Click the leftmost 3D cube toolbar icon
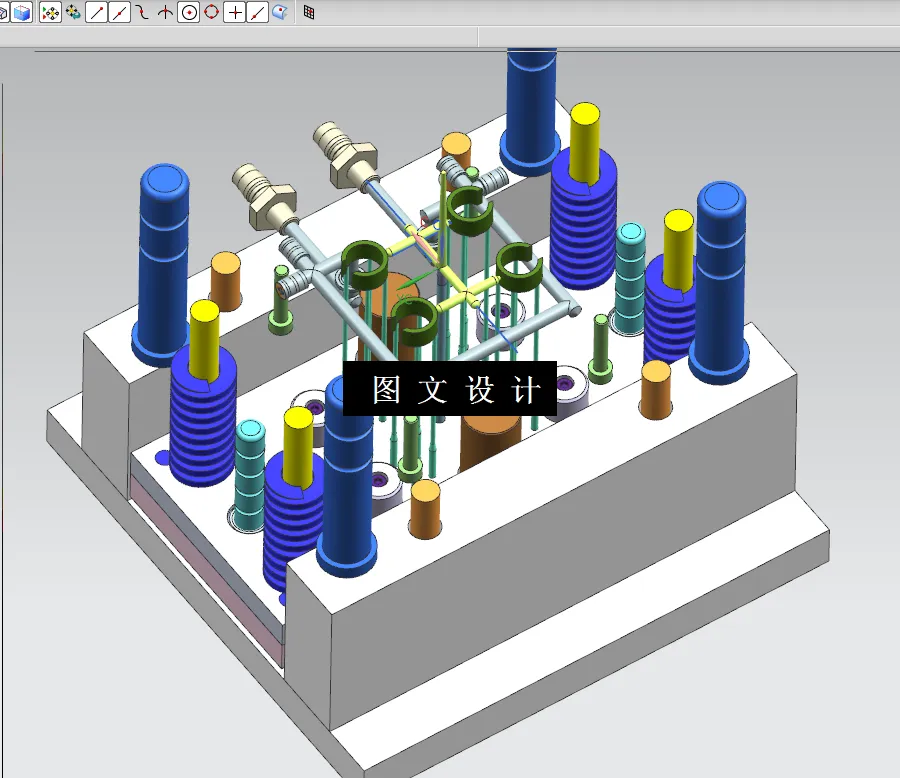900x778 pixels. (x=5, y=13)
